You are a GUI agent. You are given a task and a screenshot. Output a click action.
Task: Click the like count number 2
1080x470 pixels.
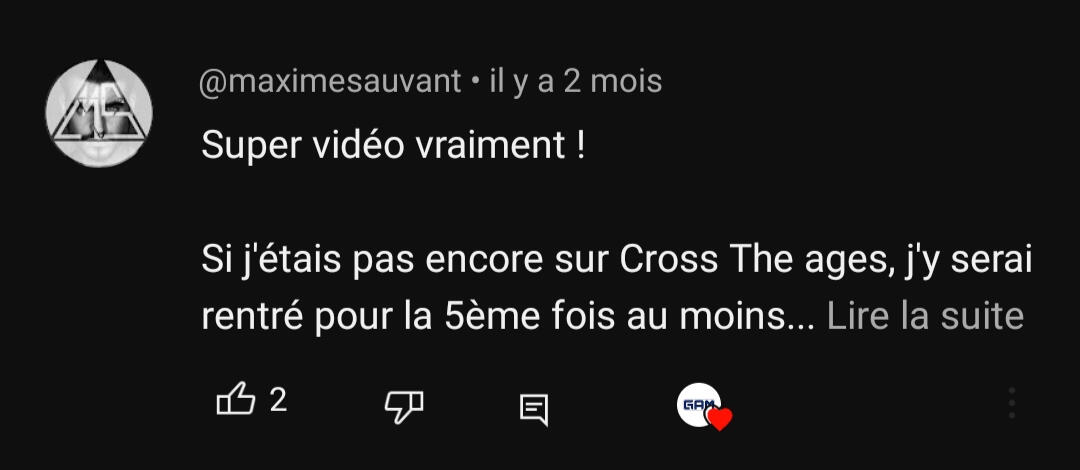pyautogui.click(x=278, y=400)
